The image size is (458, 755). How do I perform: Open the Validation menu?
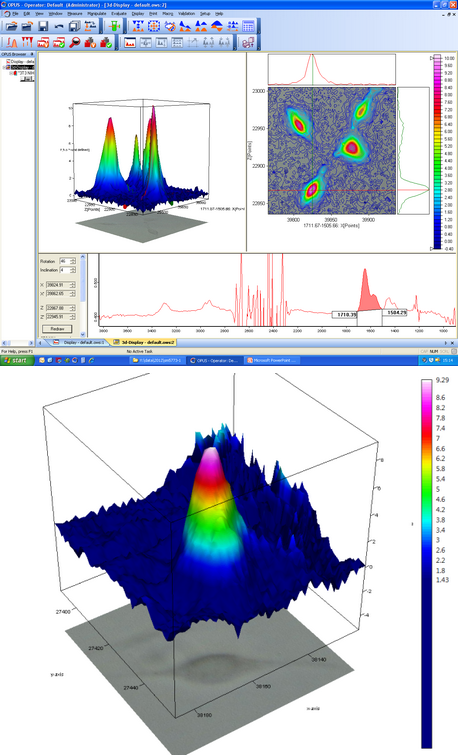pyautogui.click(x=187, y=13)
